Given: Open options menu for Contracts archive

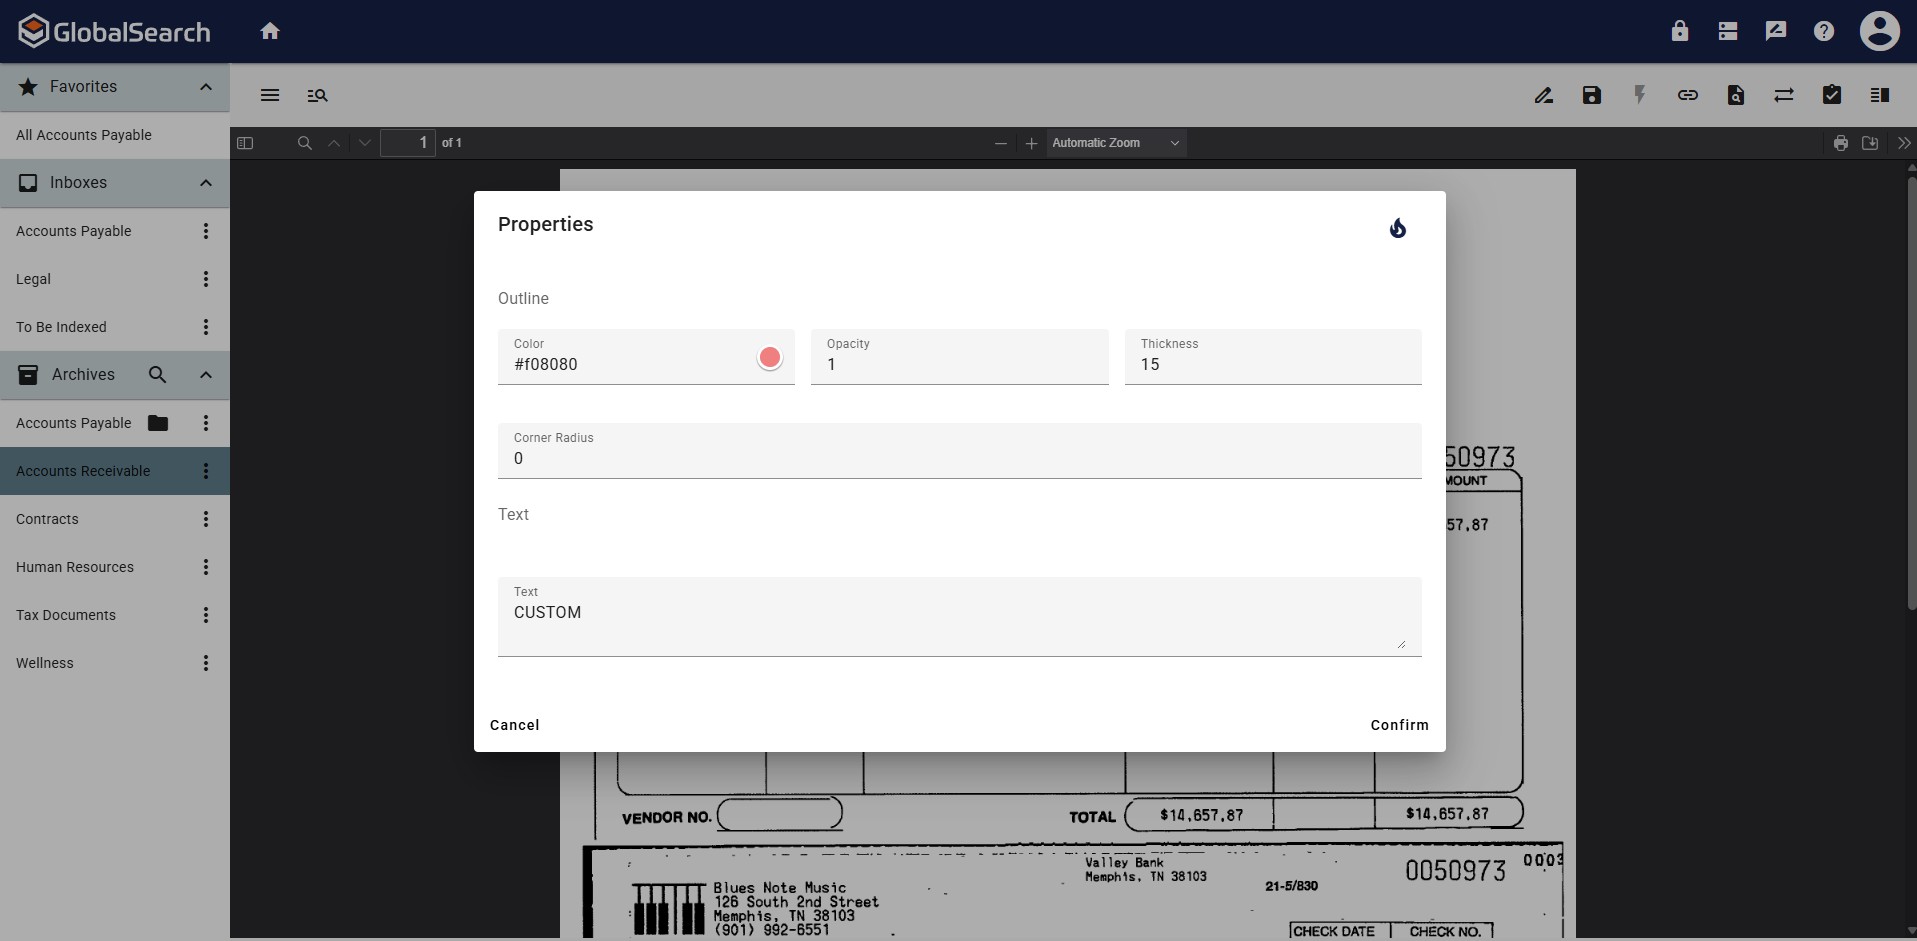Looking at the screenshot, I should pos(206,519).
